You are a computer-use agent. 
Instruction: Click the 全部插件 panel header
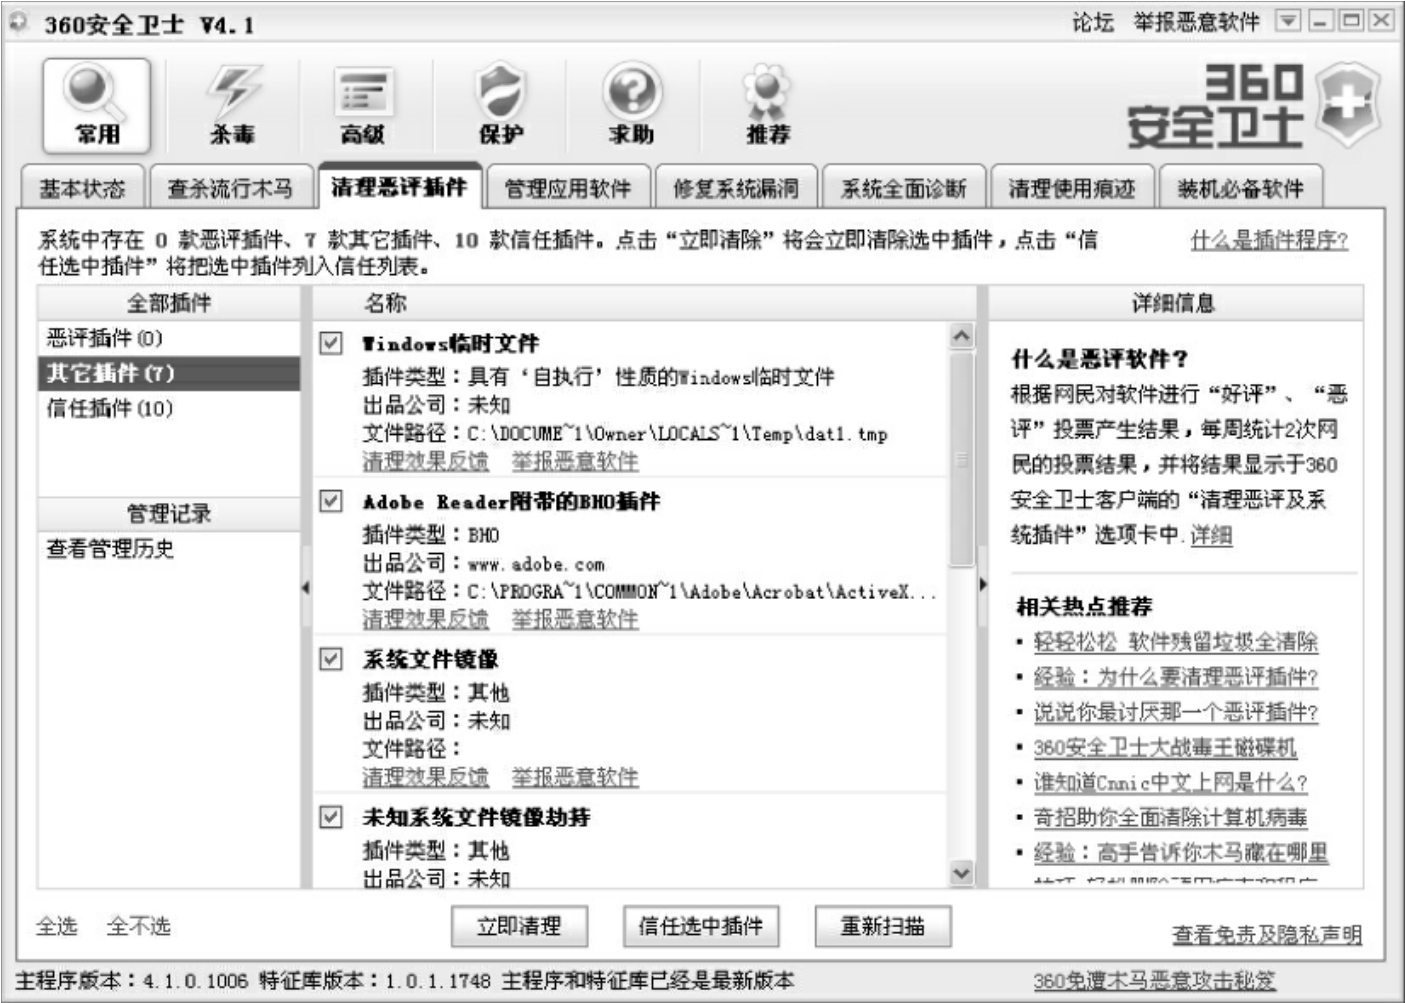(x=169, y=303)
